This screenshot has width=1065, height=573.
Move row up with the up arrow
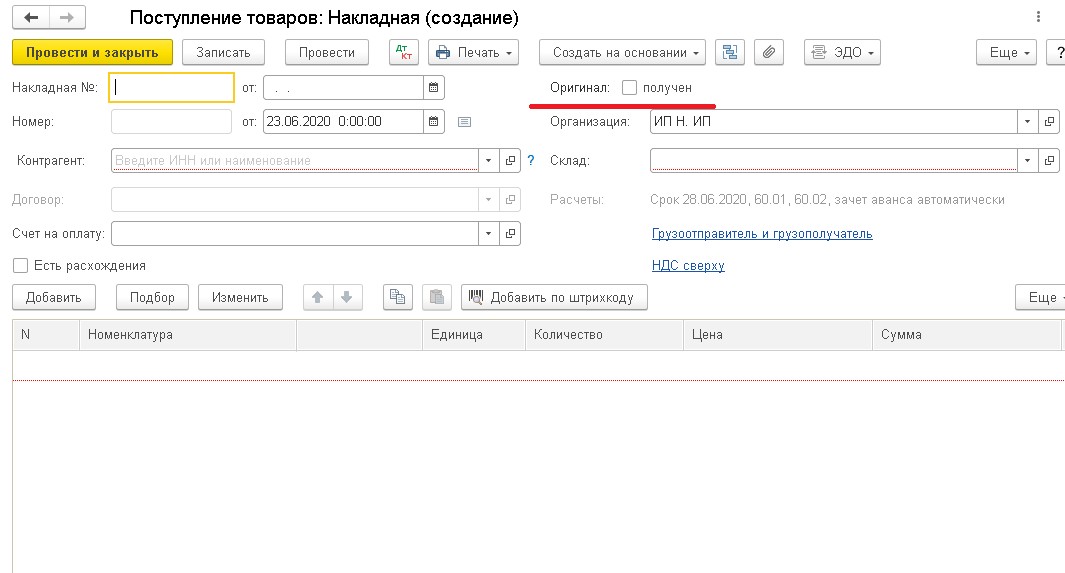tap(318, 297)
